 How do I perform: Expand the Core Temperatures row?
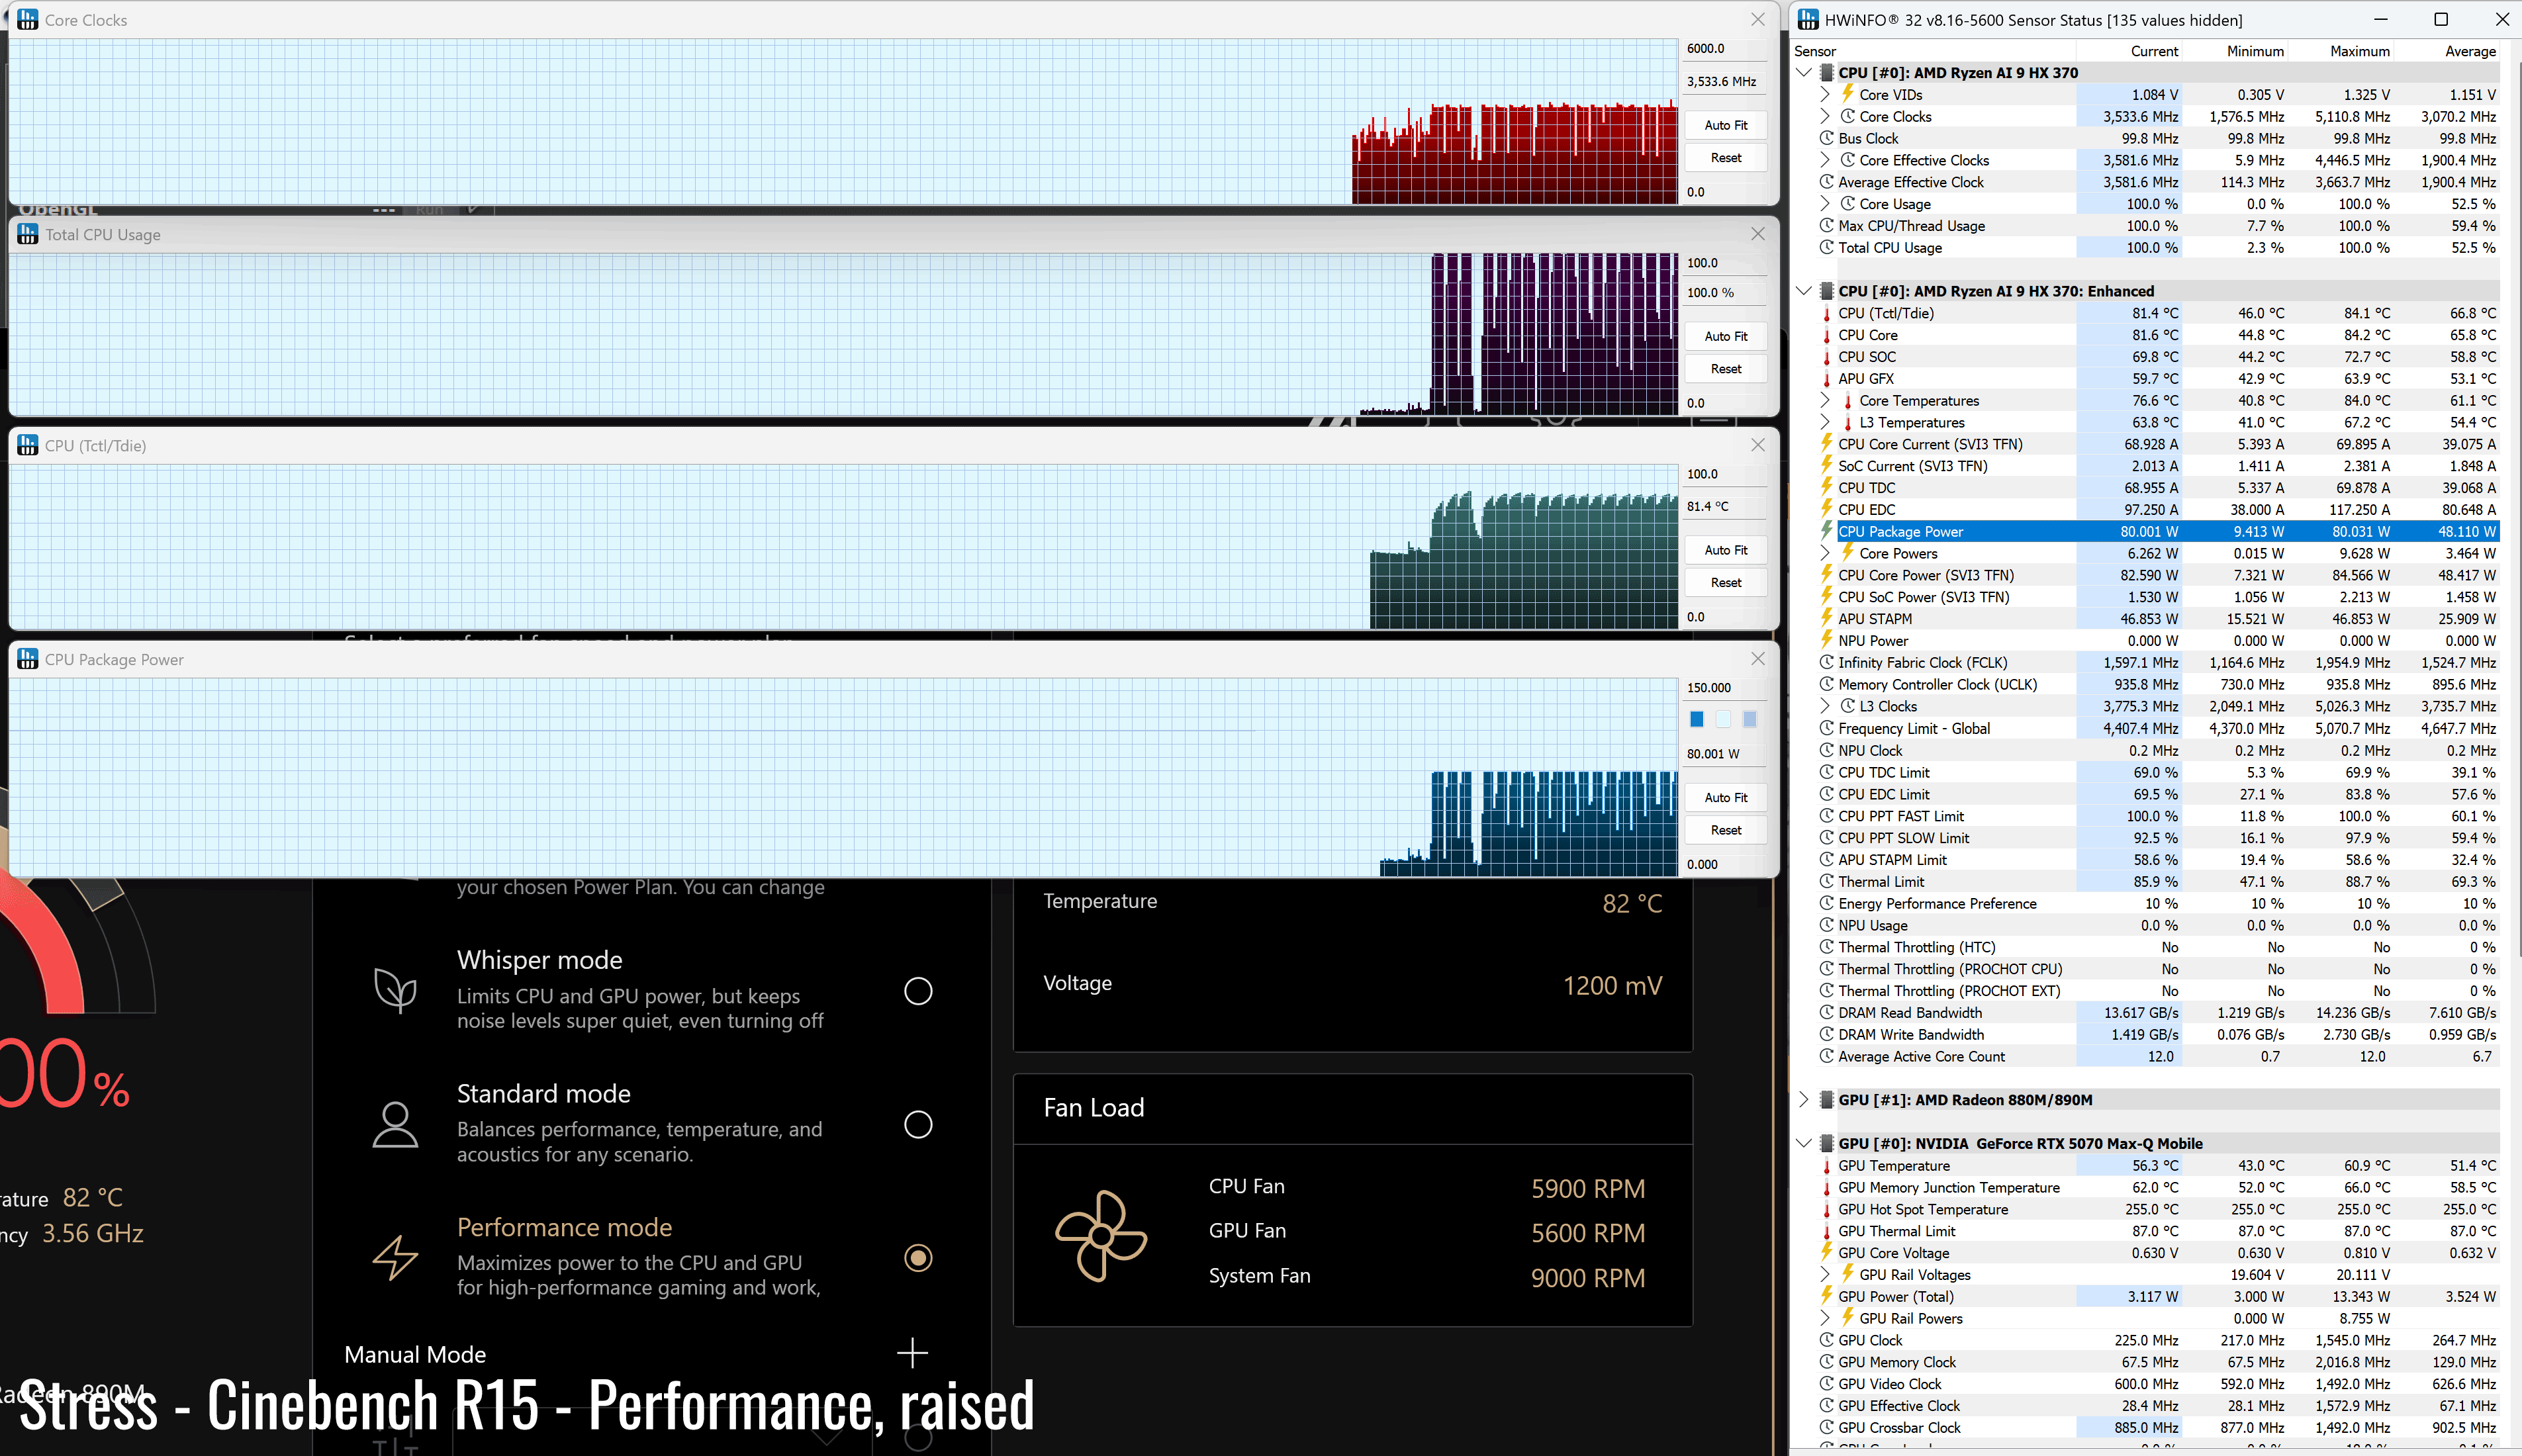click(1825, 400)
